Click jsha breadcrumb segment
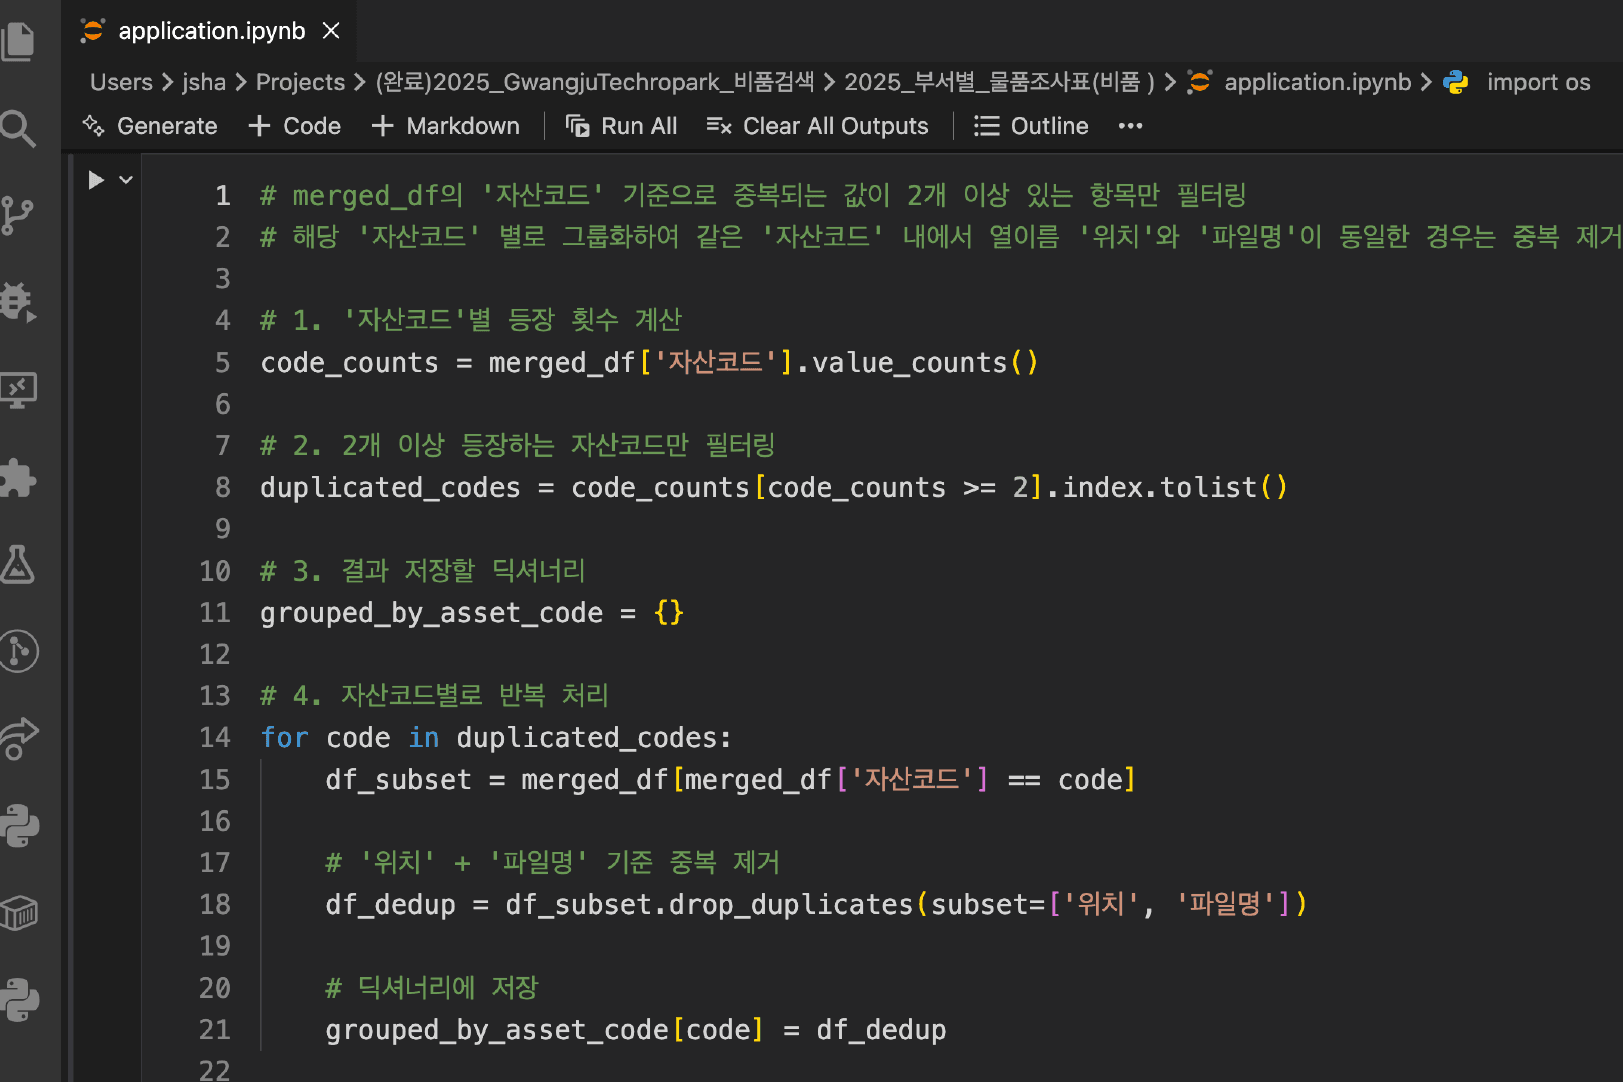Screen dimensions: 1623x1082 tap(204, 82)
